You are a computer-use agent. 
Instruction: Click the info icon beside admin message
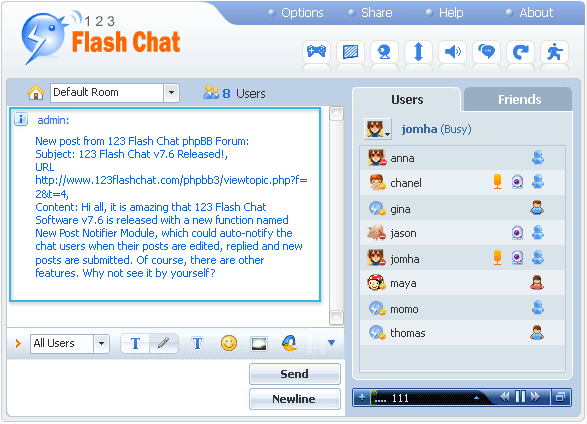coord(21,120)
